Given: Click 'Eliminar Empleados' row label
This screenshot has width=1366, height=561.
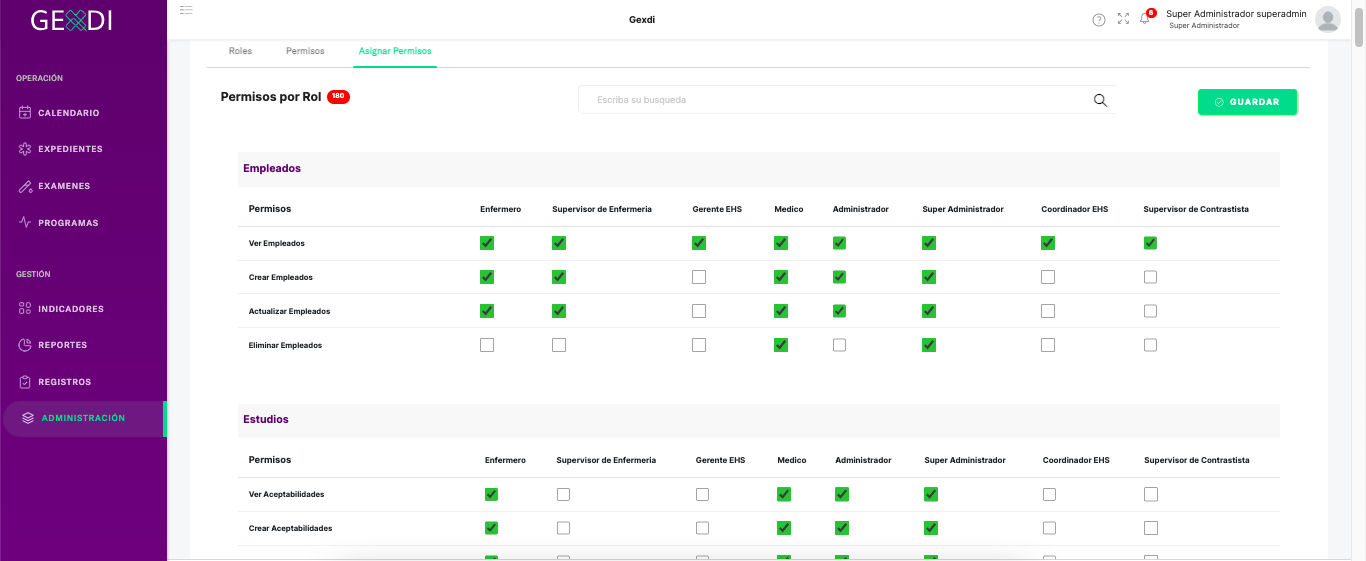Looking at the screenshot, I should (285, 345).
